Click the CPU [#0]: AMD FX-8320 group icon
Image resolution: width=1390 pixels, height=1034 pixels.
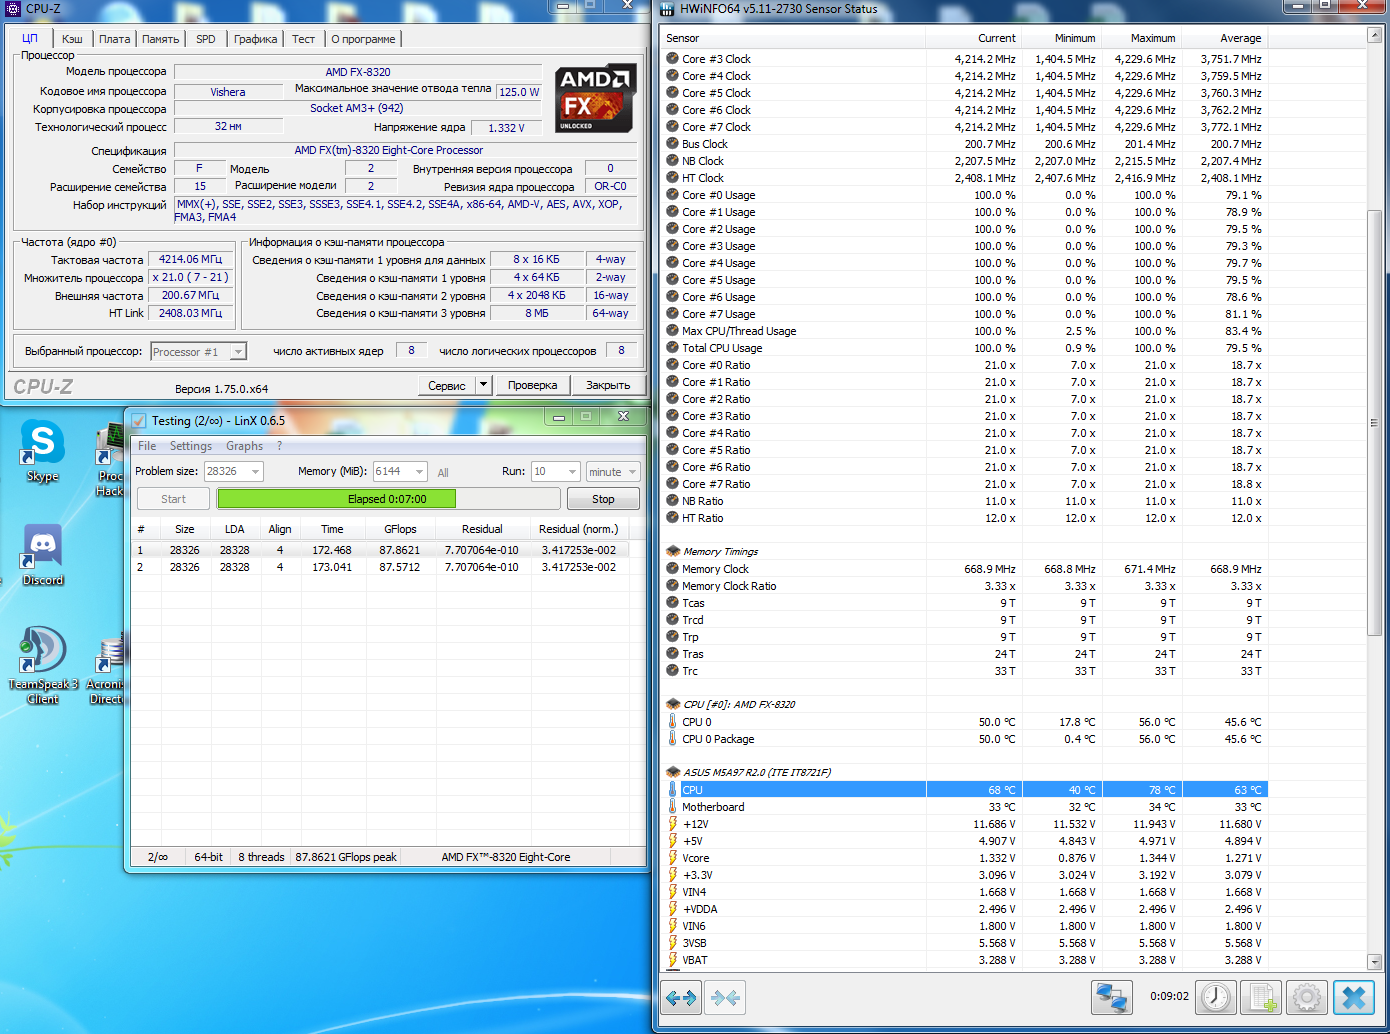(x=673, y=704)
